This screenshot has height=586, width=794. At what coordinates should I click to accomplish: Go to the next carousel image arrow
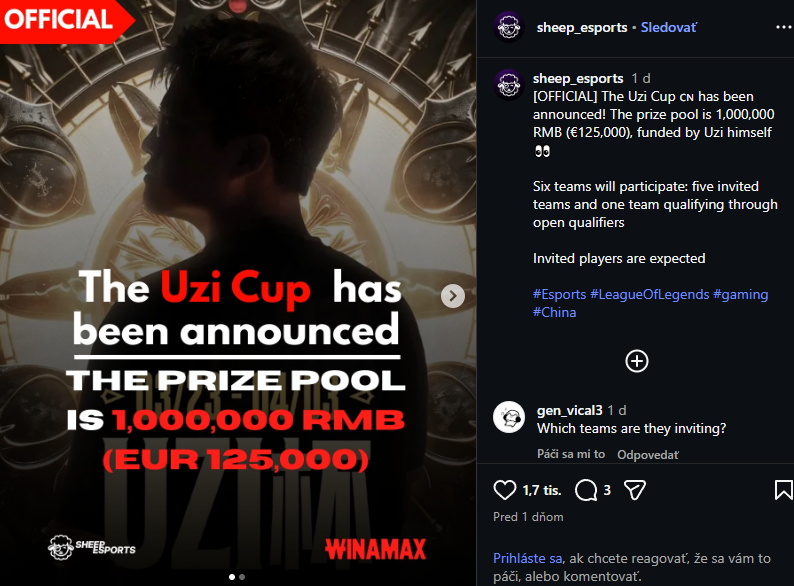(453, 296)
